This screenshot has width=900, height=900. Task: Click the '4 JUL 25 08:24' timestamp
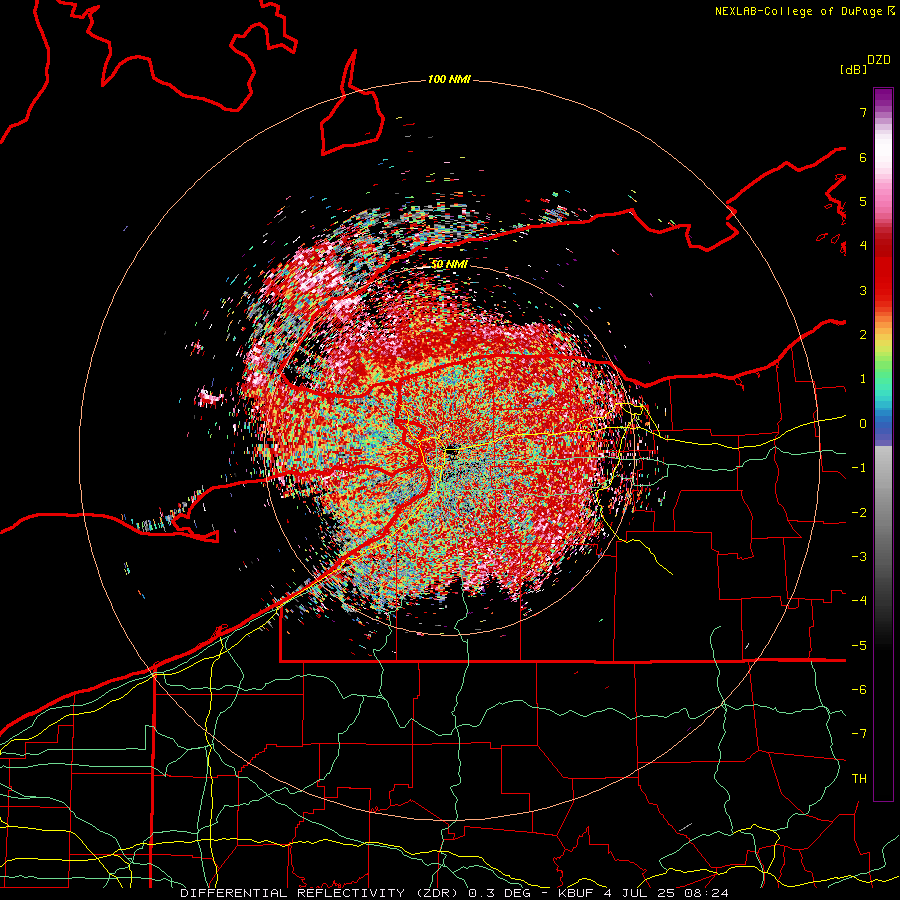click(x=666, y=893)
